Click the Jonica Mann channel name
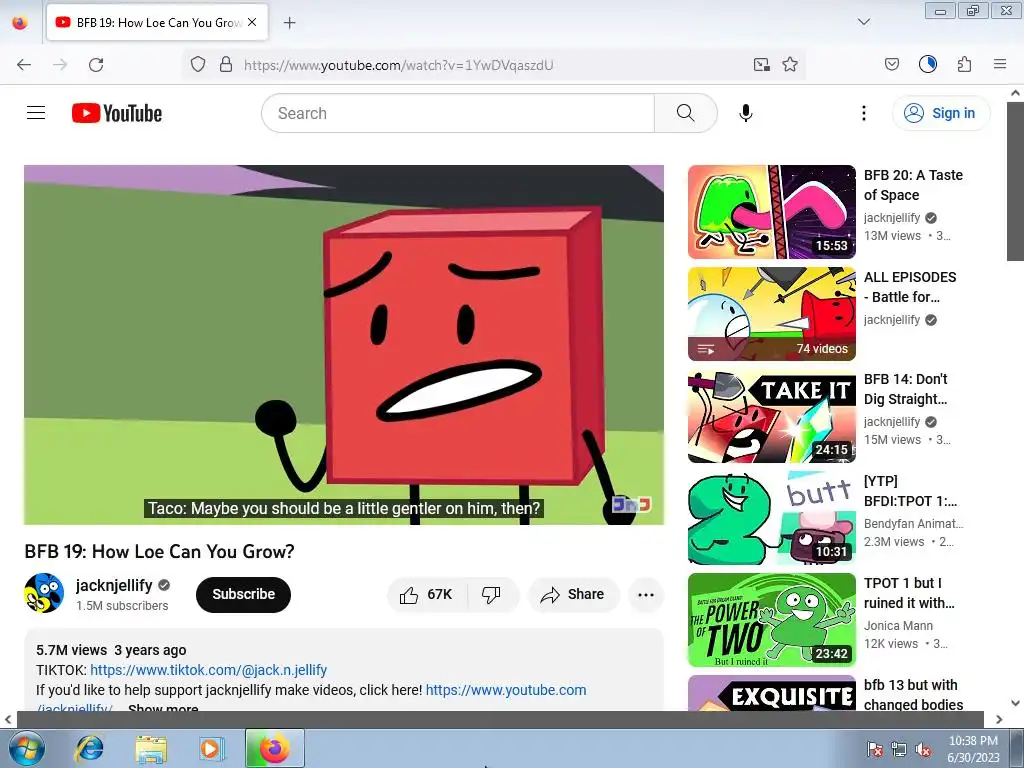This screenshot has height=768, width=1024. pyautogui.click(x=898, y=626)
